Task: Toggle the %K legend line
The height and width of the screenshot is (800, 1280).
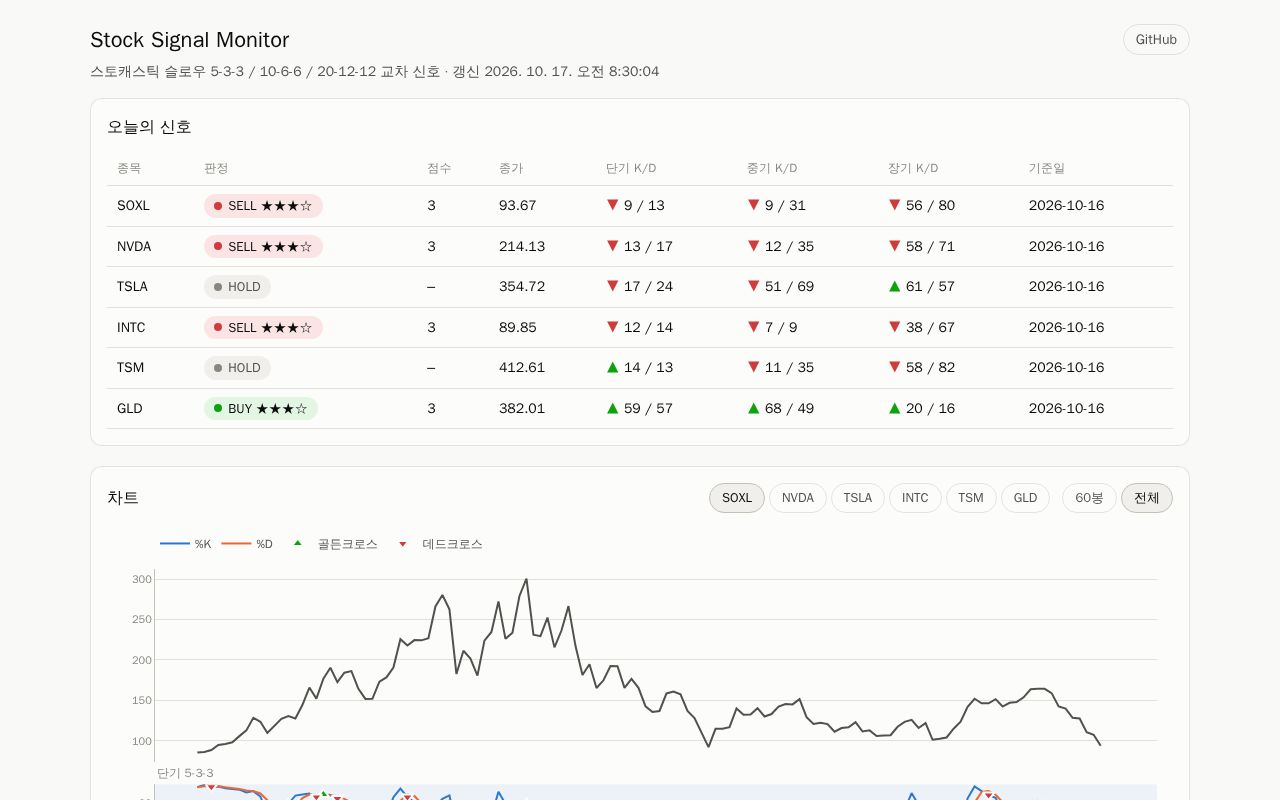Action: (x=186, y=544)
